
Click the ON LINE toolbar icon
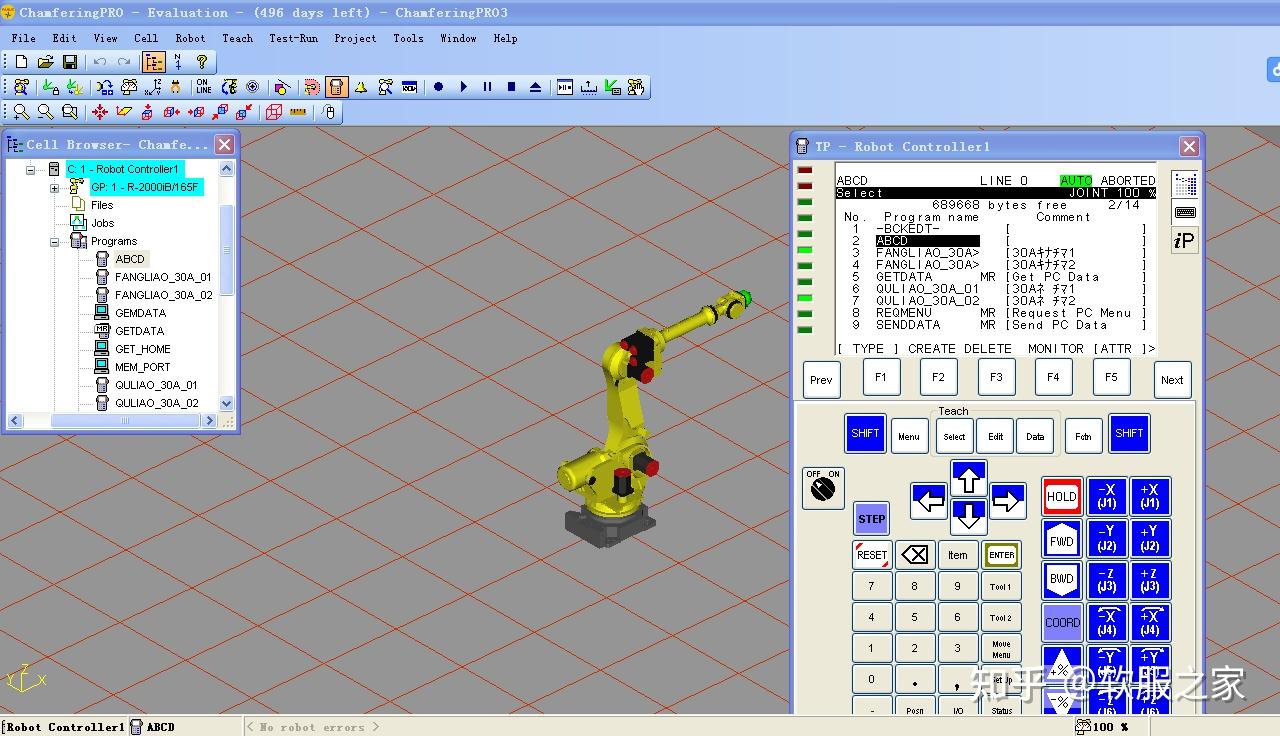click(x=203, y=87)
